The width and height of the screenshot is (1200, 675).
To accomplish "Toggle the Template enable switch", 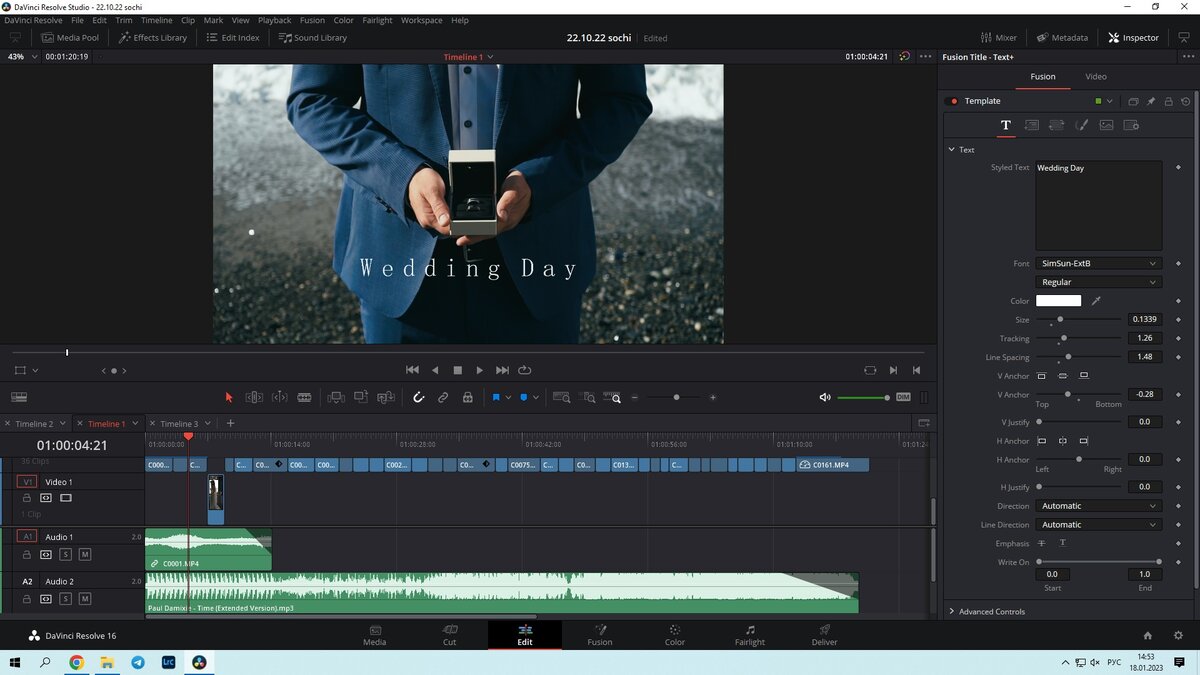I will tap(951, 101).
